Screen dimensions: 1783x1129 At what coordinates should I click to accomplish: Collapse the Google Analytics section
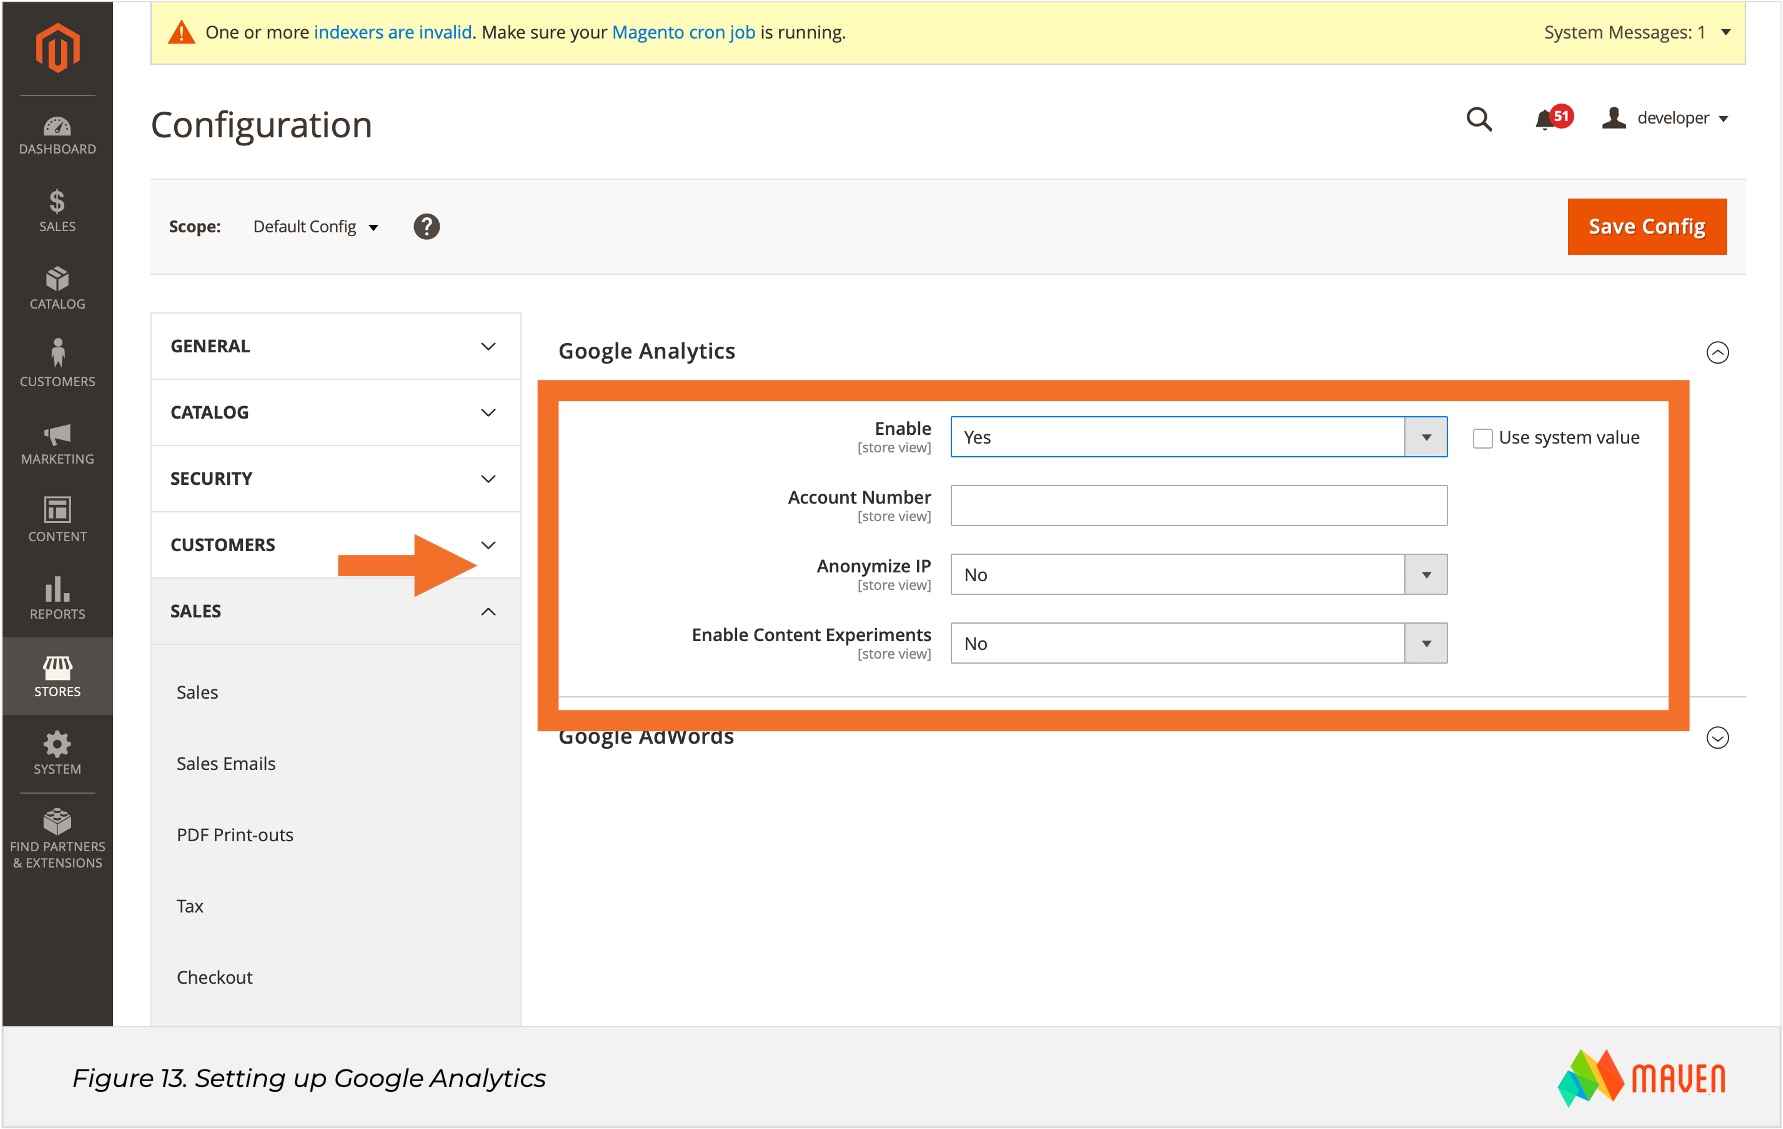(x=1717, y=352)
